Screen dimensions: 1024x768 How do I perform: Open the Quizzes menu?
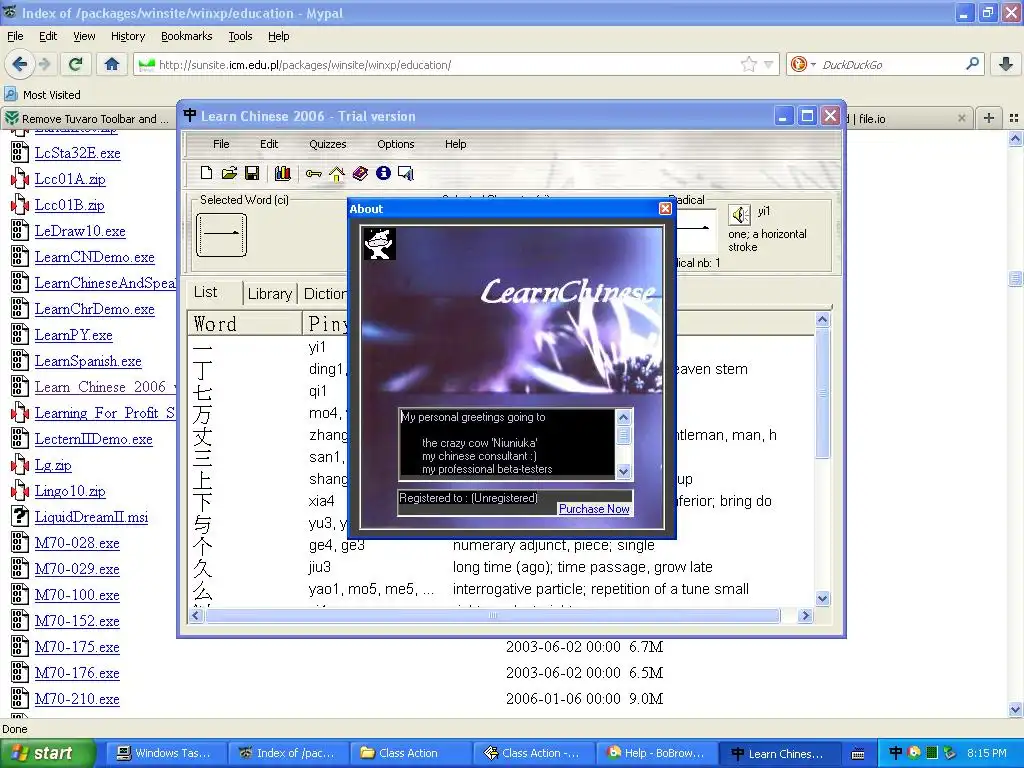click(x=328, y=144)
